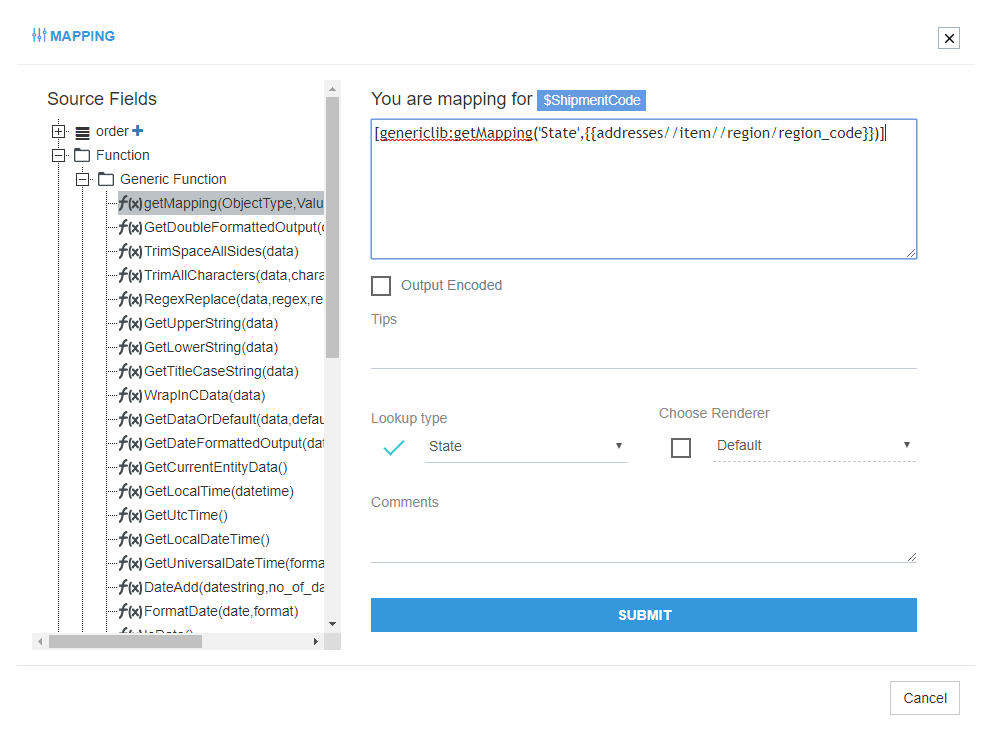Click the f(x) icon beside TrimSpaceAllSides
The width and height of the screenshot is (993, 743).
[x=130, y=252]
